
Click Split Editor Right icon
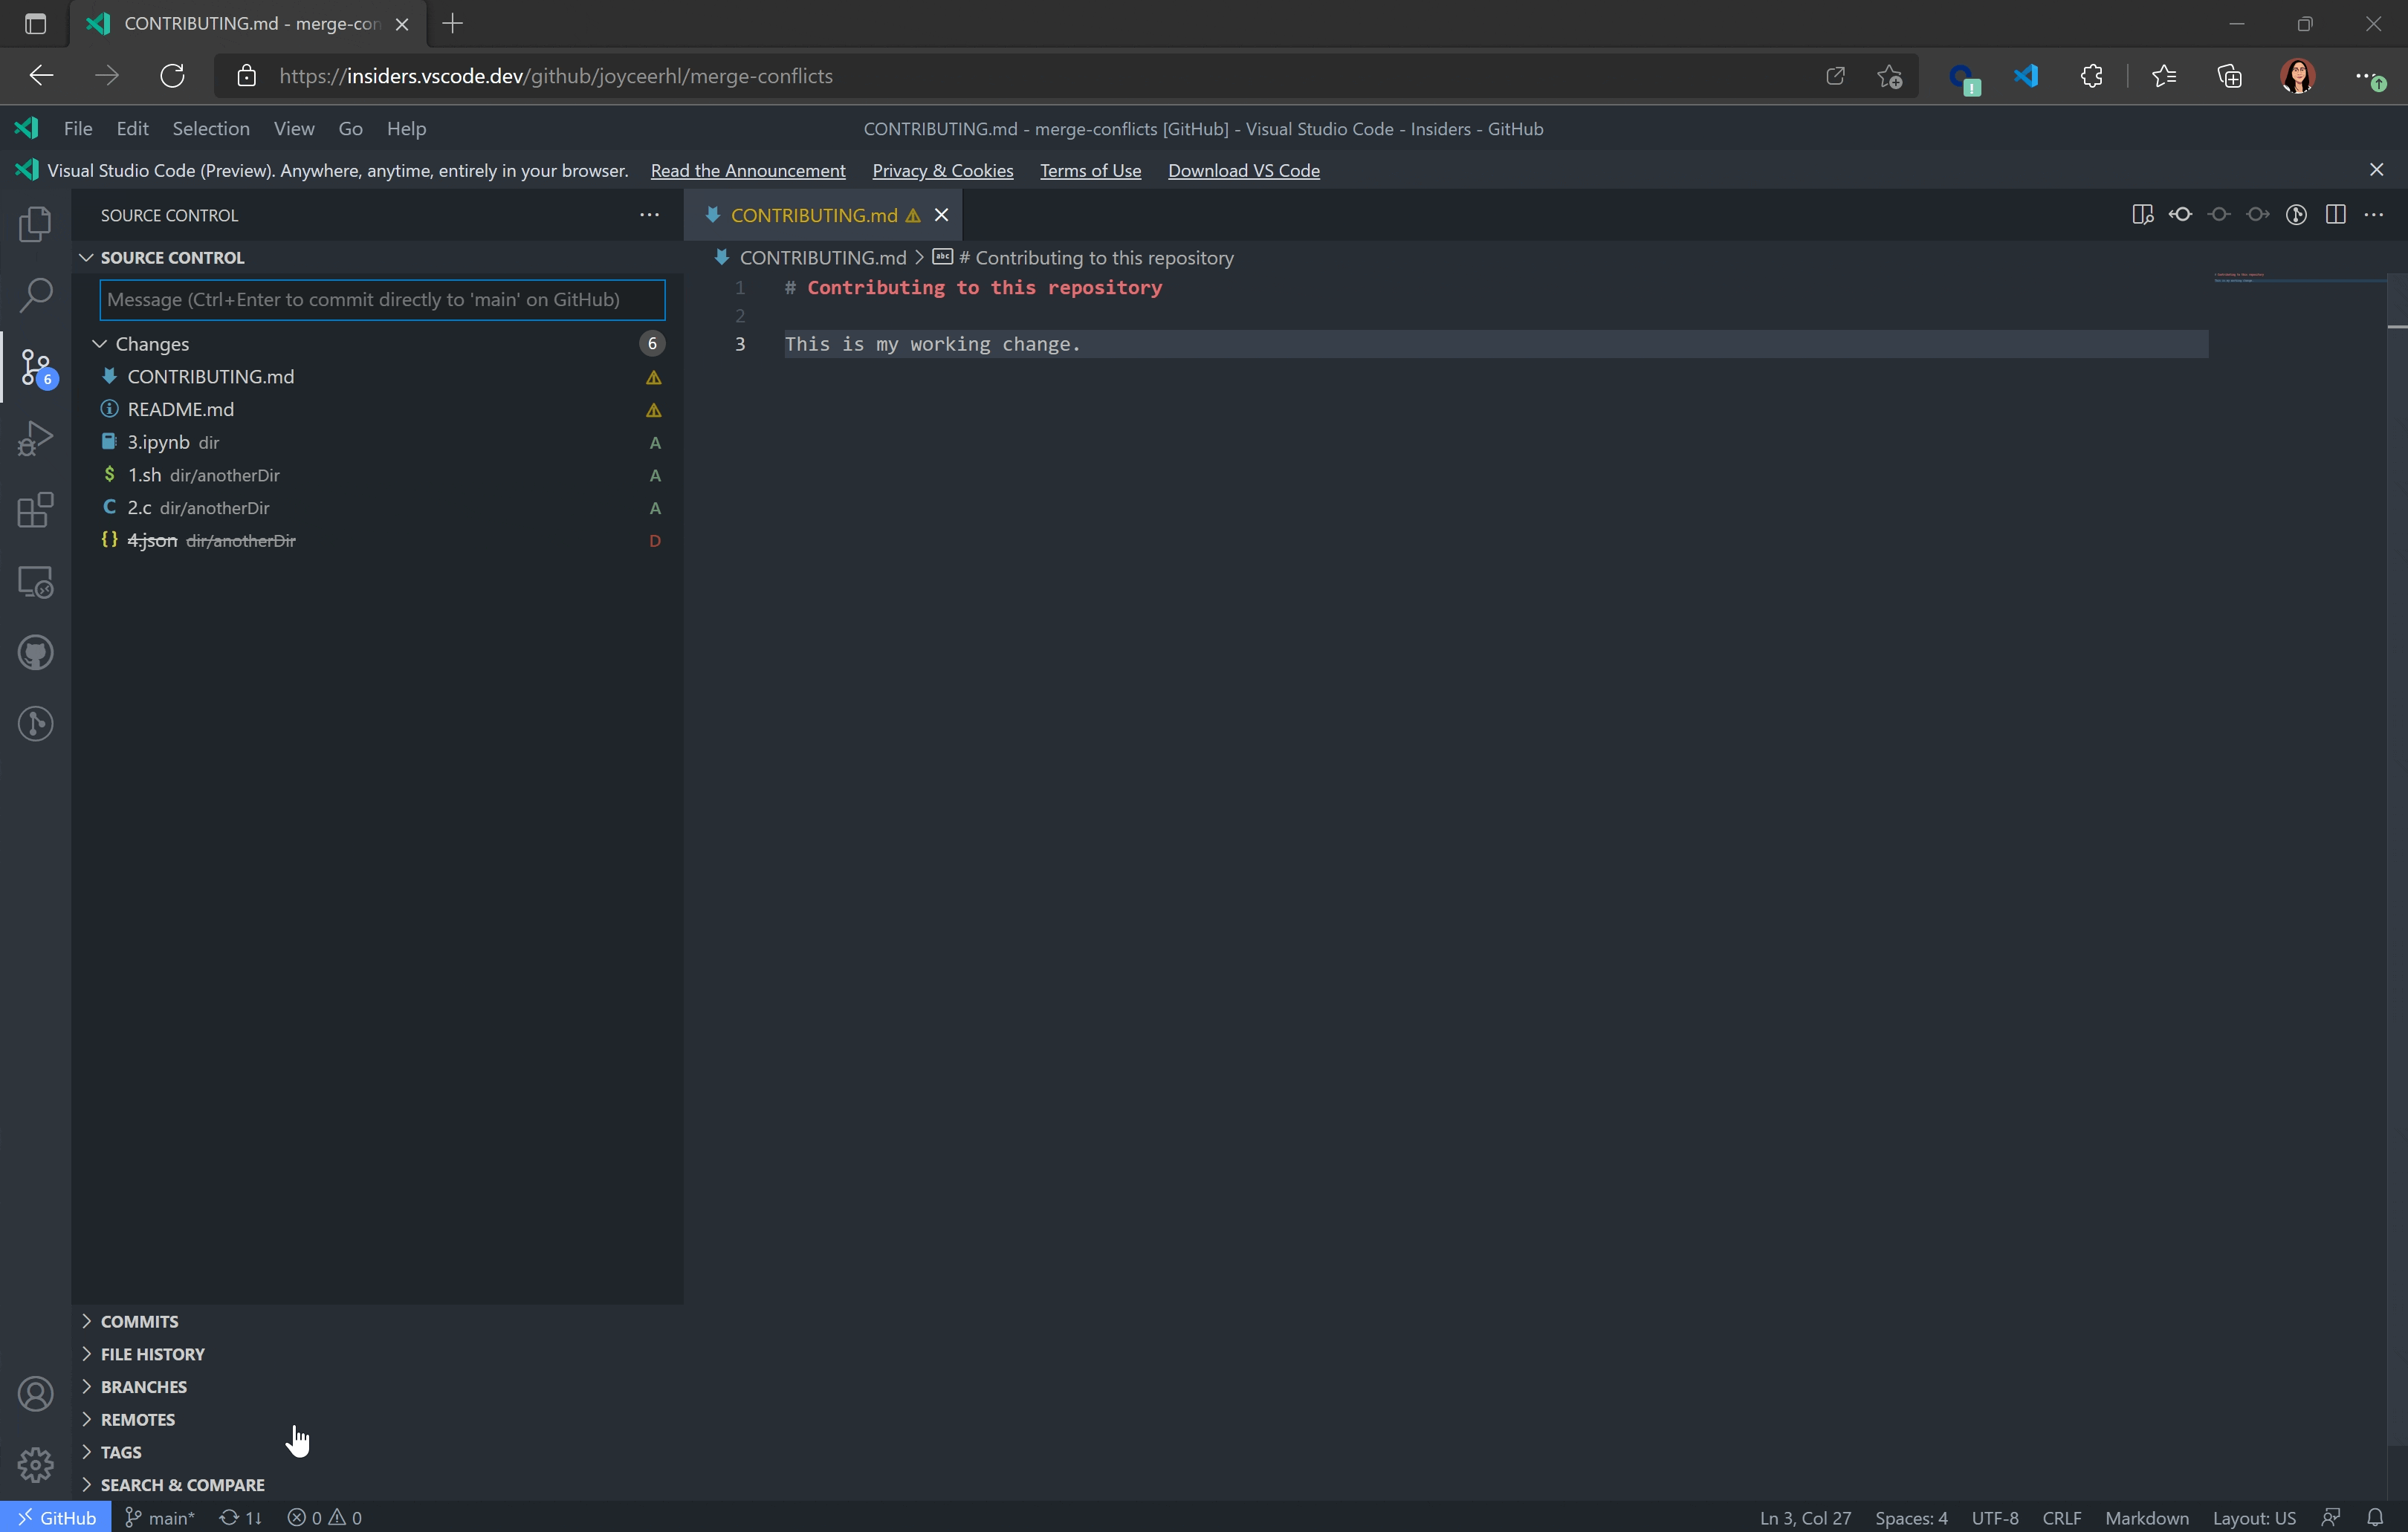[2335, 215]
